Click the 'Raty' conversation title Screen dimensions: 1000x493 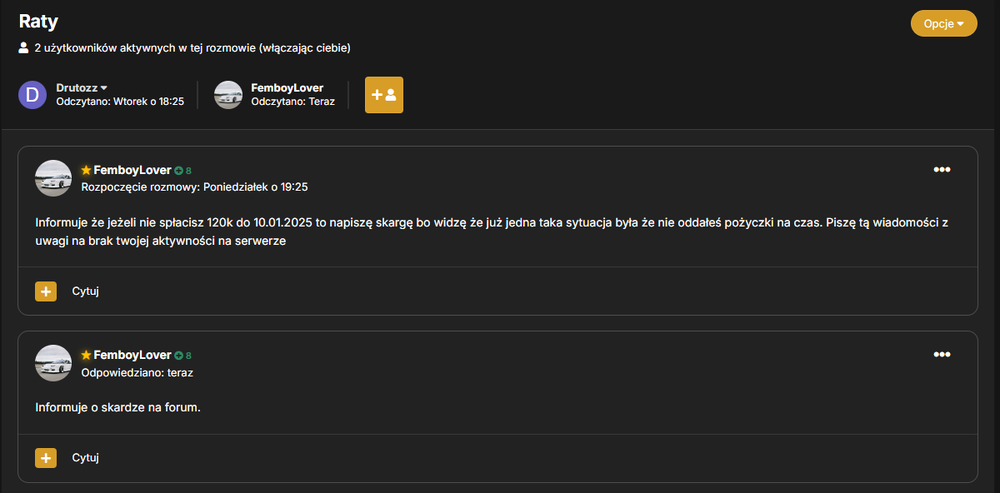[39, 22]
